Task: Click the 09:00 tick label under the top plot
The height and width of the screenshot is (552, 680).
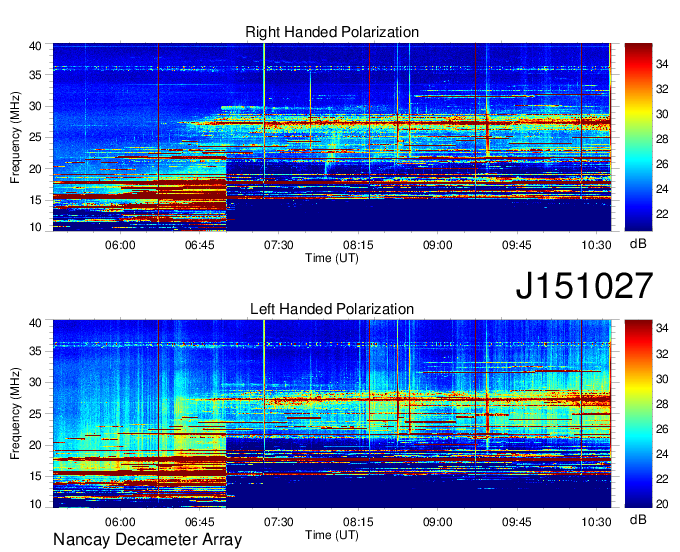Action: [x=438, y=245]
